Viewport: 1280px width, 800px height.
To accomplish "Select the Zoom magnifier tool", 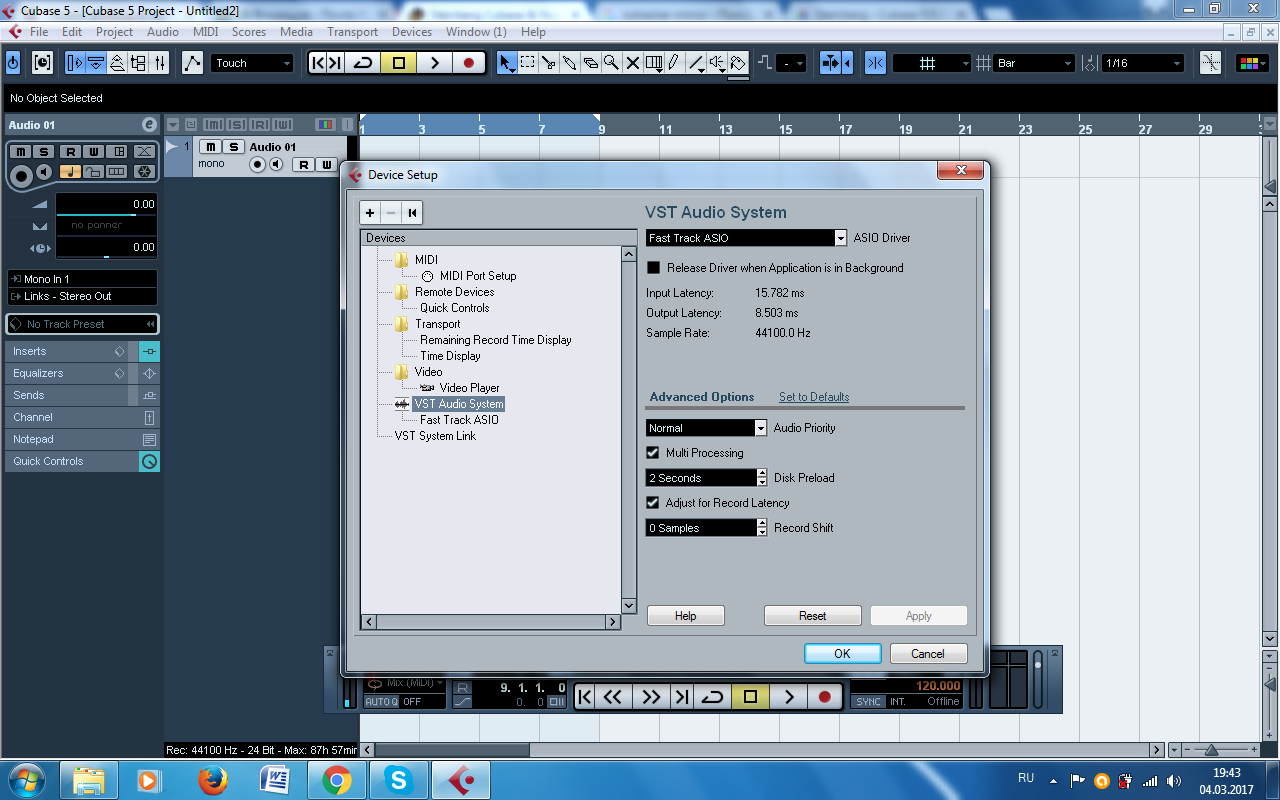I will click(612, 63).
